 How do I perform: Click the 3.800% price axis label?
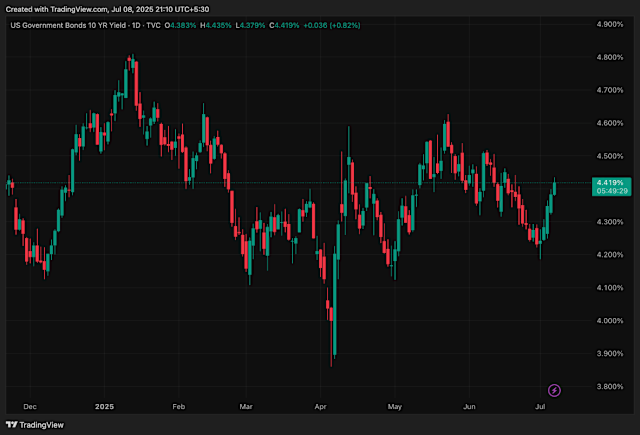click(610, 386)
